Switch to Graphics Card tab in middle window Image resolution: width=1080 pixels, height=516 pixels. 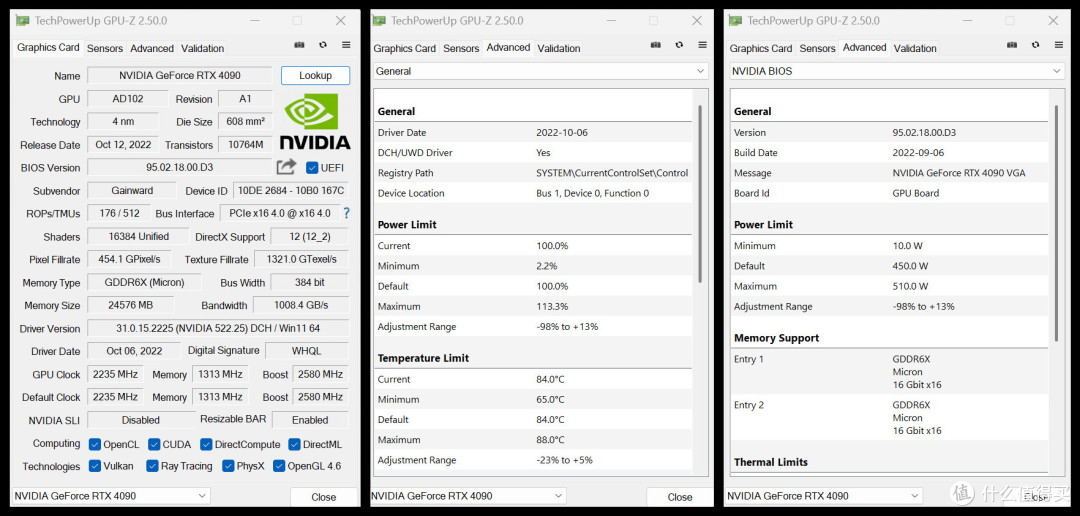405,48
